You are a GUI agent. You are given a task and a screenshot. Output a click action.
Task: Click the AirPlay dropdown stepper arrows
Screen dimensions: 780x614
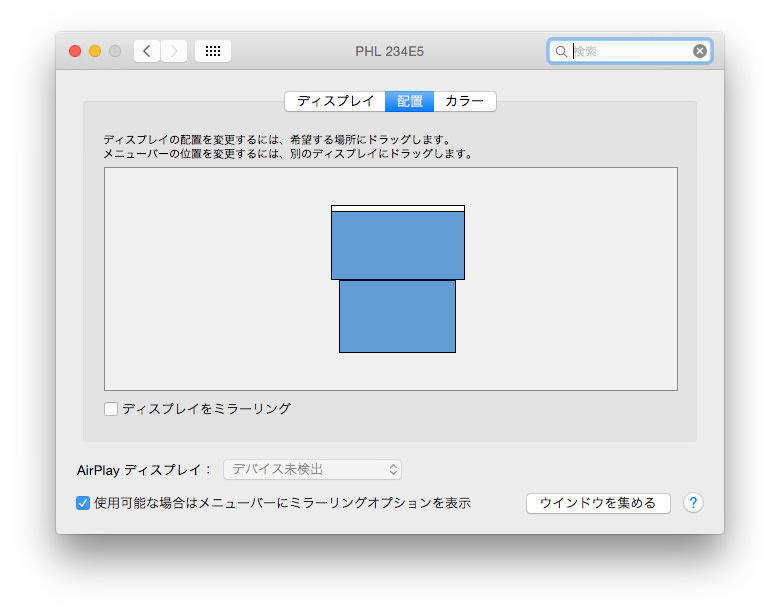[x=393, y=469]
